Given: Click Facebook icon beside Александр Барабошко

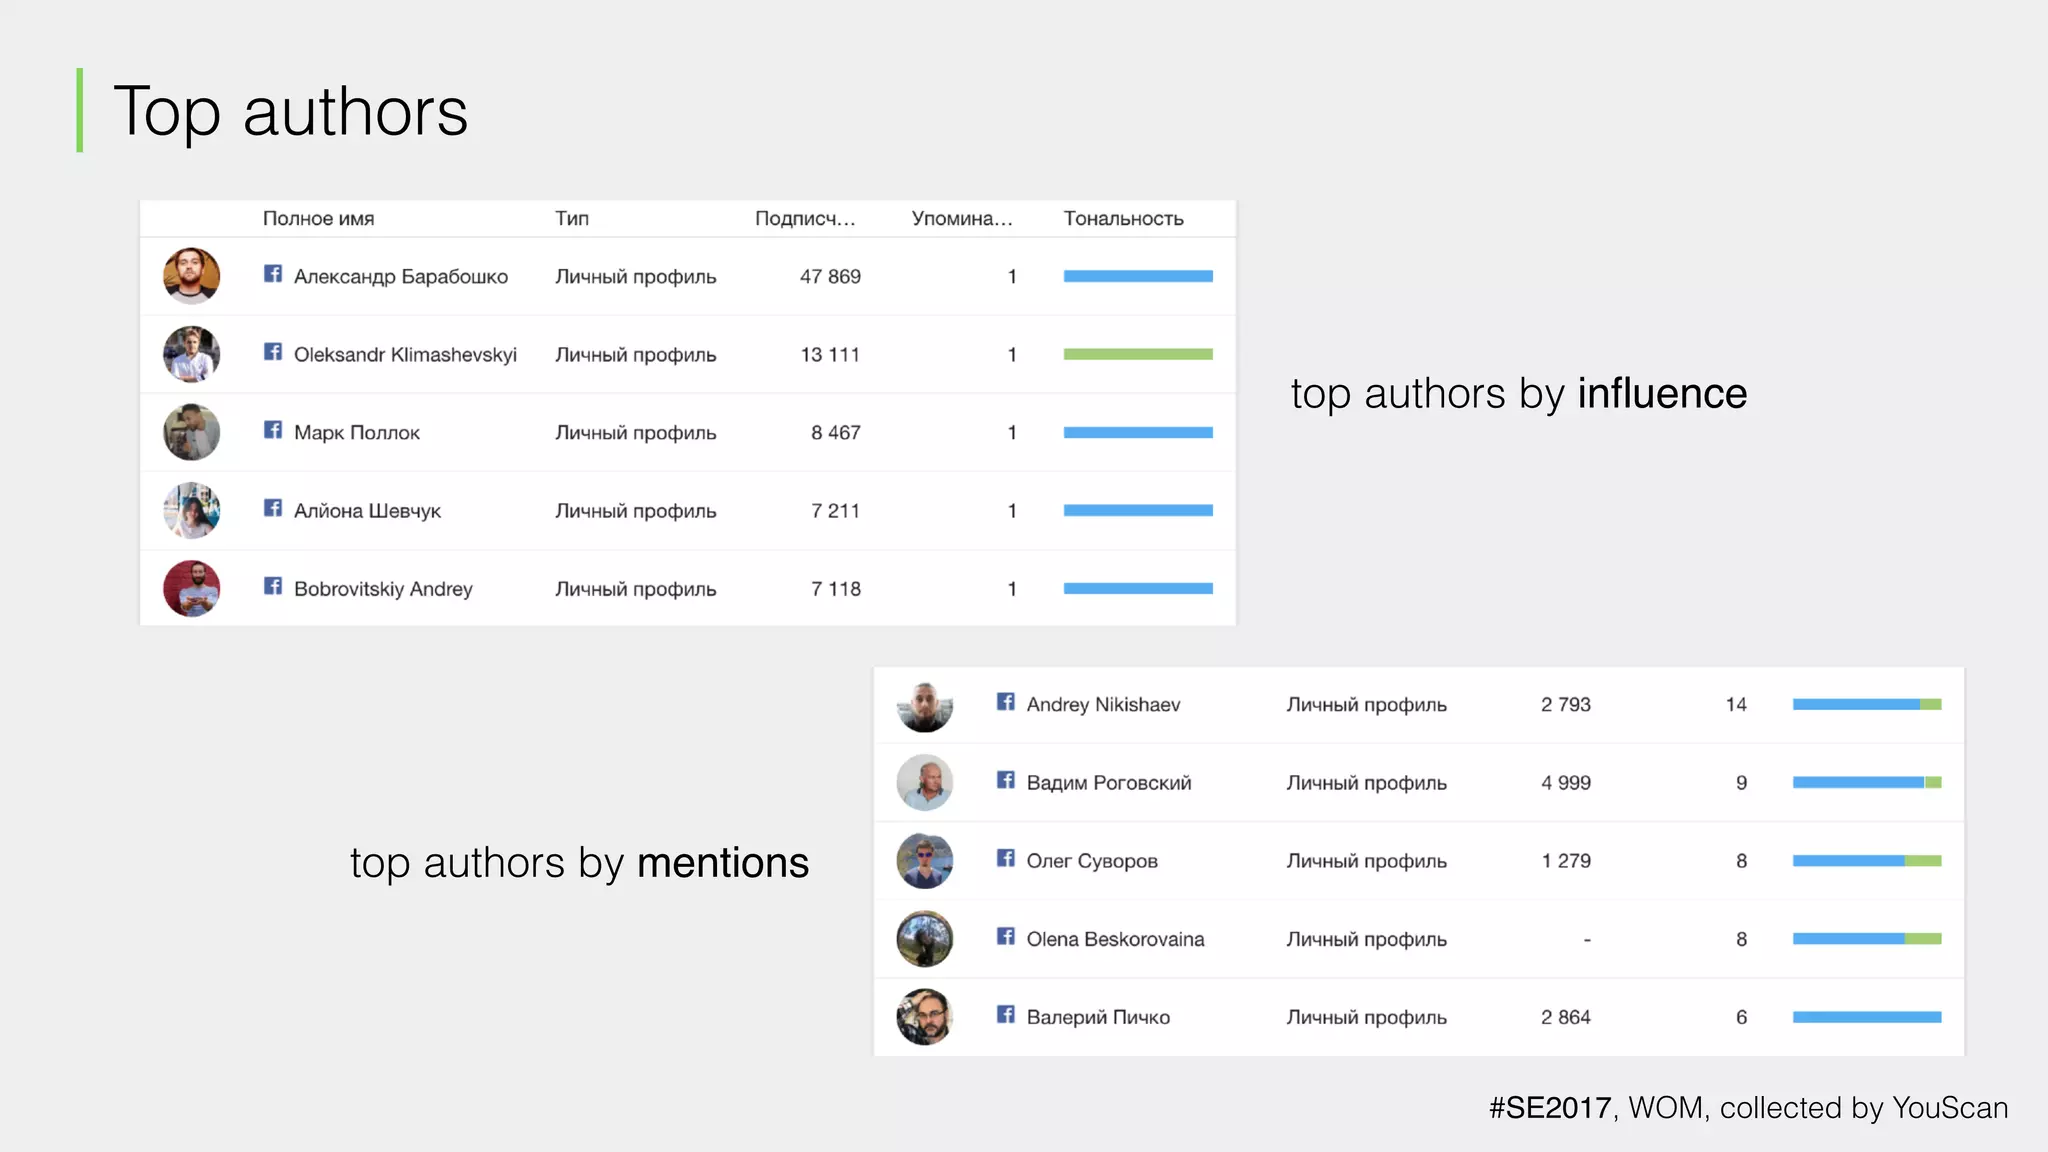Looking at the screenshot, I should [x=273, y=274].
